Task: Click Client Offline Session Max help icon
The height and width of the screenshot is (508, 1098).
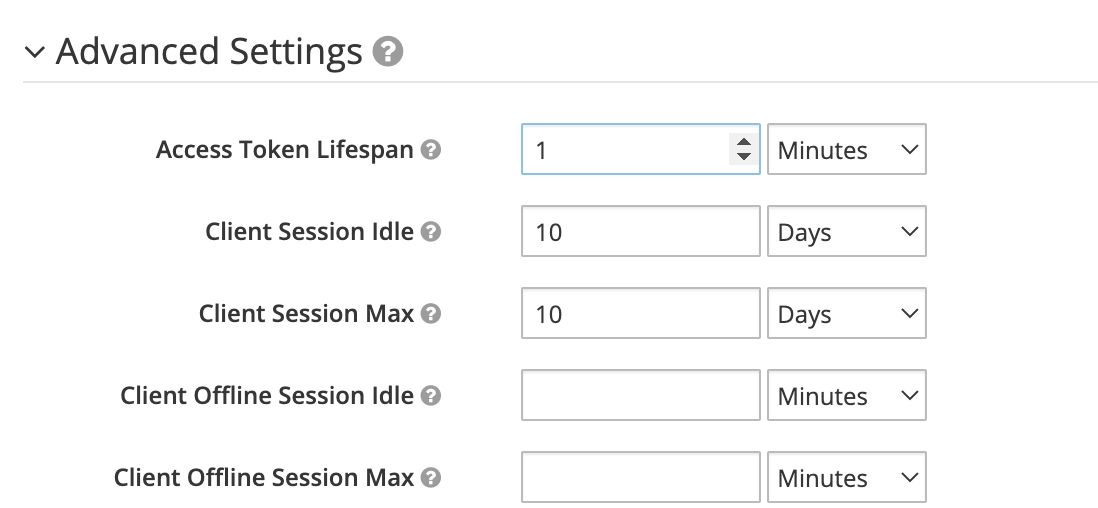Action: coord(431,478)
